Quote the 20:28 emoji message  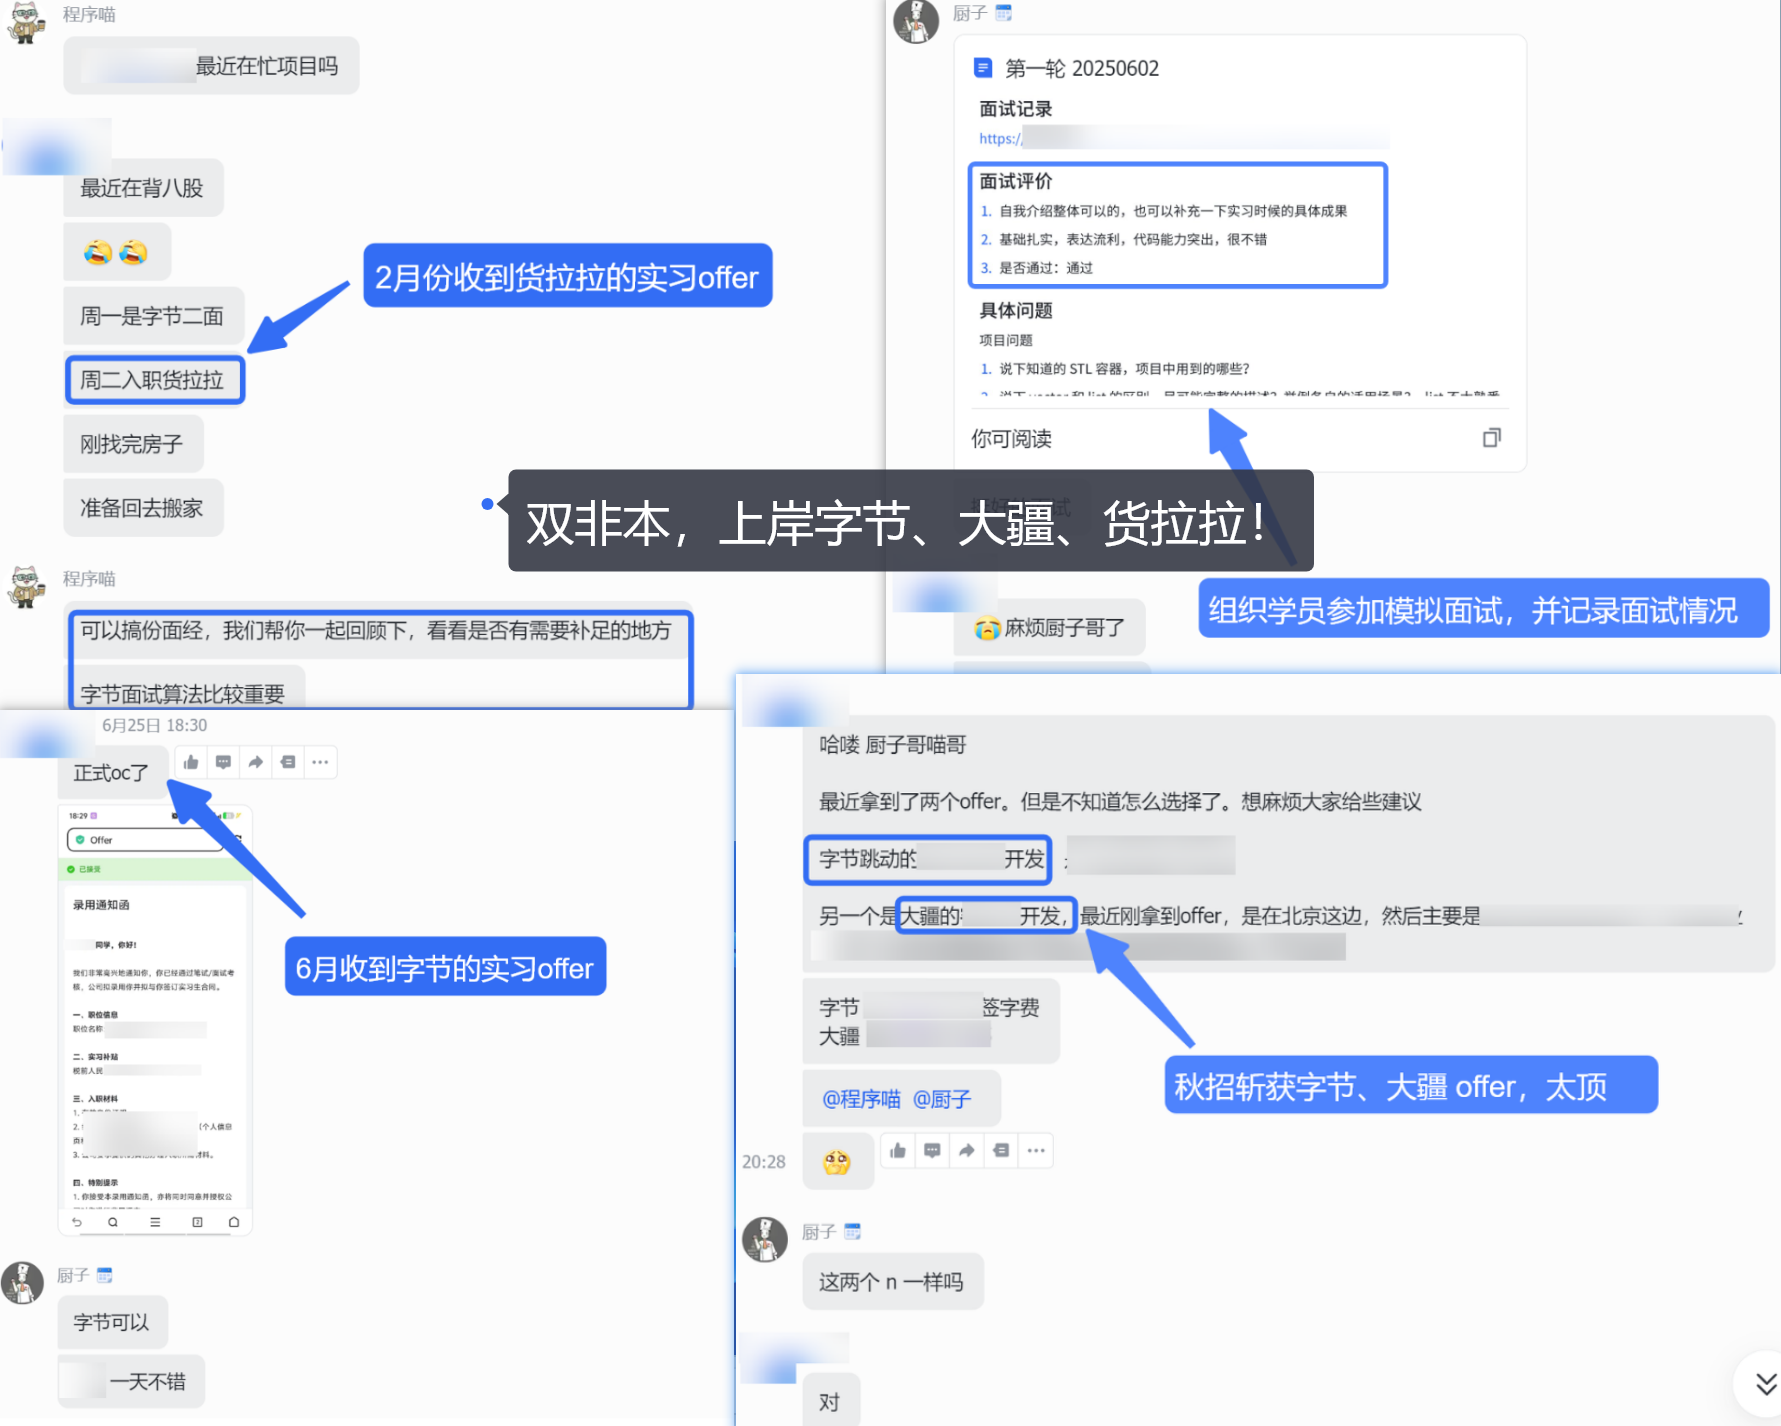pos(1001,1150)
